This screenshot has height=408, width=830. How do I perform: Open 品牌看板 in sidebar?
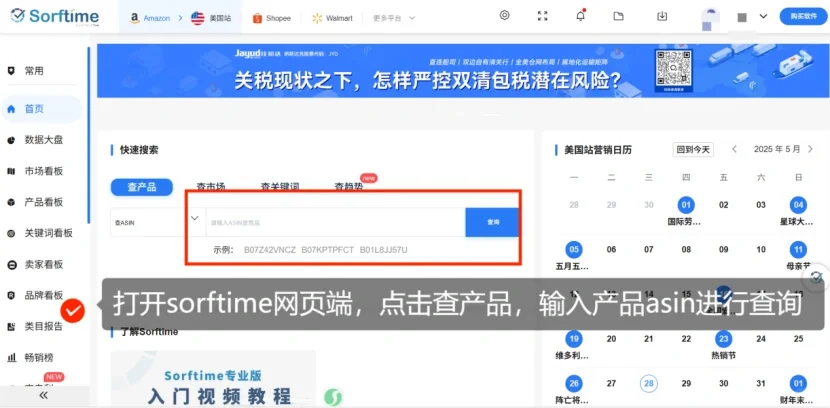click(x=43, y=295)
